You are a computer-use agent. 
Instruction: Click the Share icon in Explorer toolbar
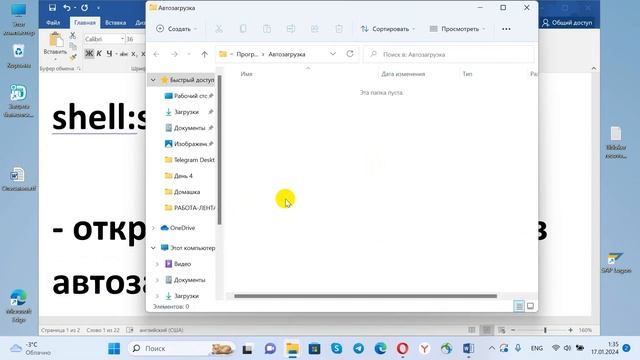tap(315, 29)
